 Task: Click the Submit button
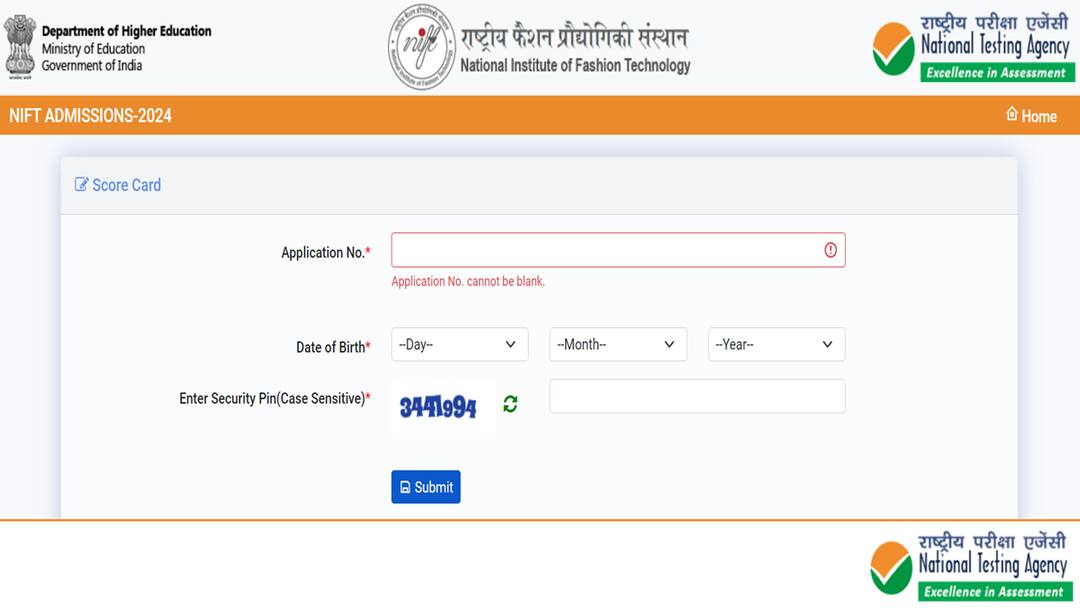click(426, 487)
